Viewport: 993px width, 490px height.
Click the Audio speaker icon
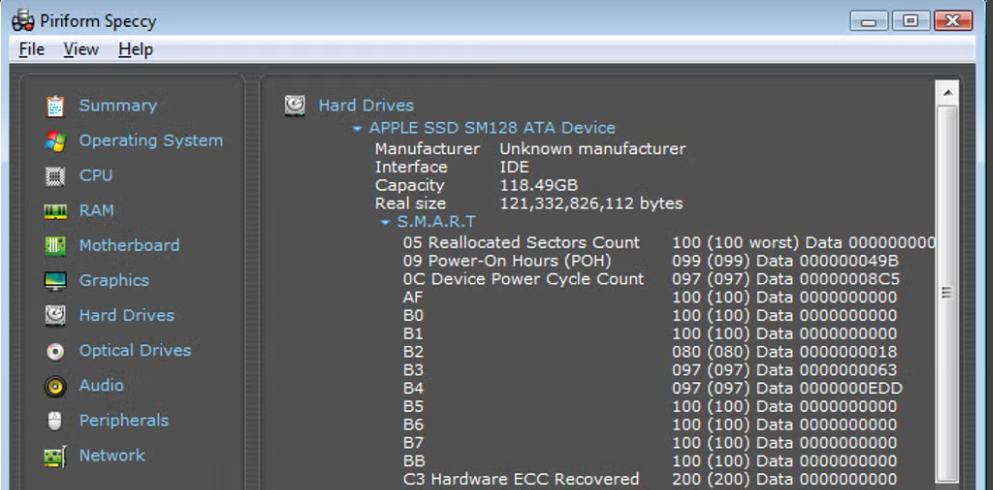point(55,386)
